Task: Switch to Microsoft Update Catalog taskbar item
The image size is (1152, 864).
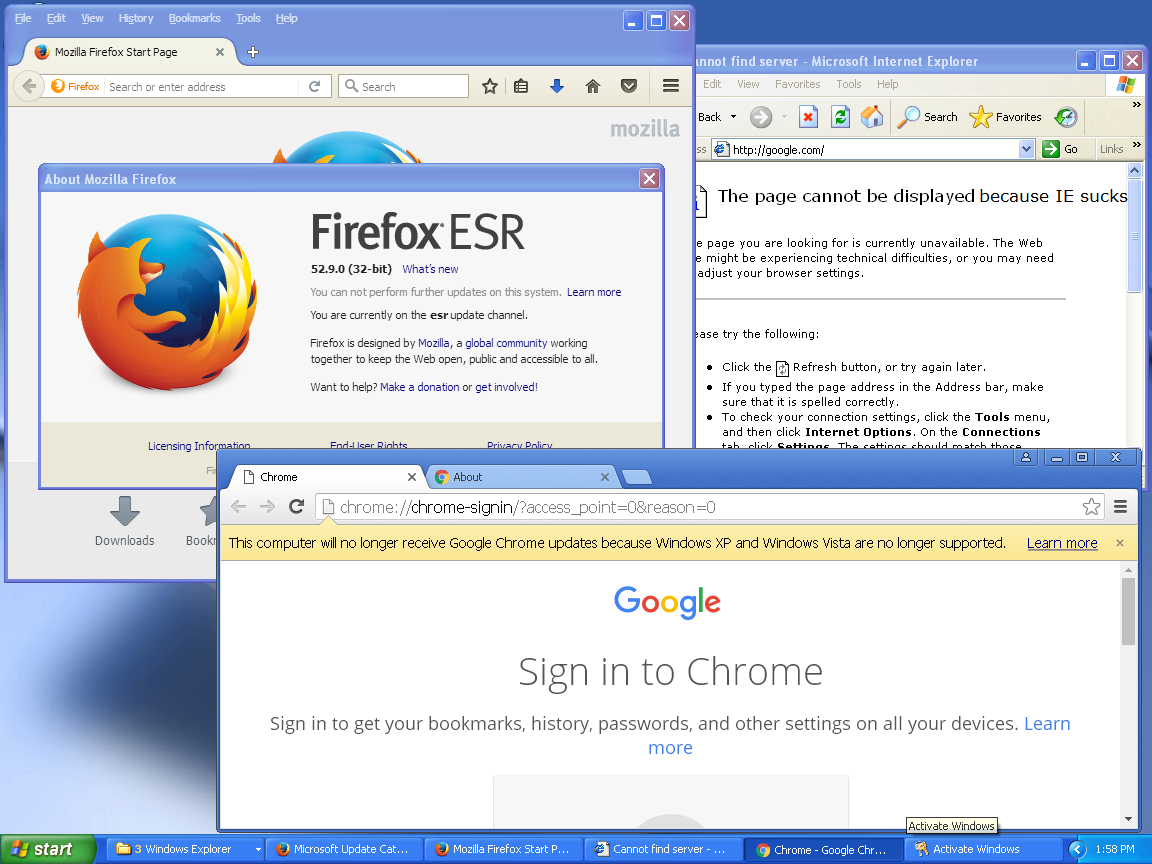Action: [344, 849]
